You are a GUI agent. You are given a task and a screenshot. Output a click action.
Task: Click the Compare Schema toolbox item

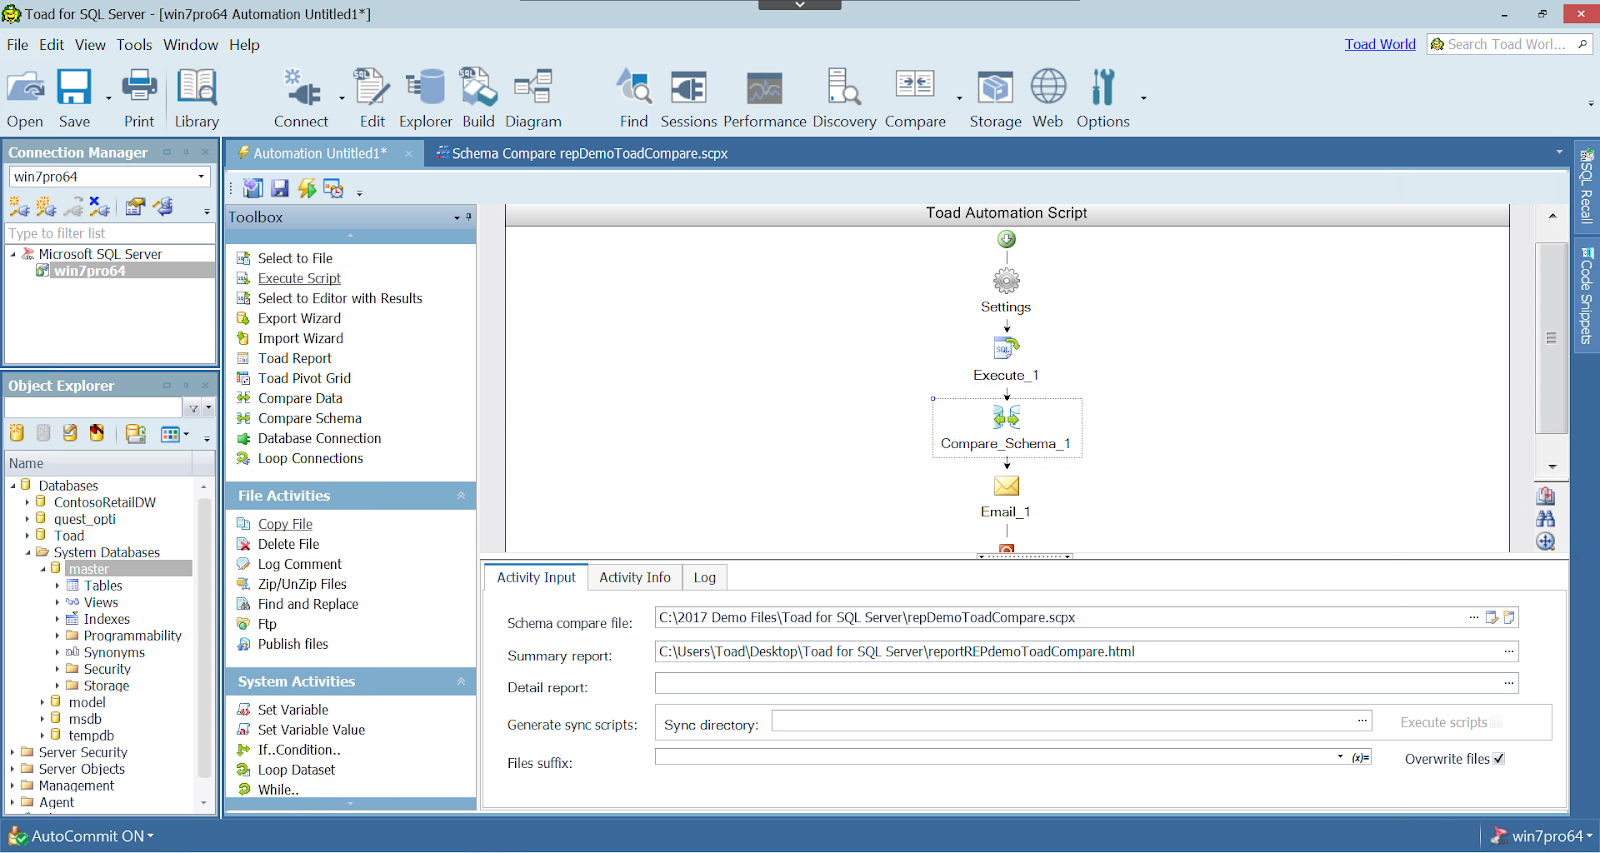pos(309,418)
